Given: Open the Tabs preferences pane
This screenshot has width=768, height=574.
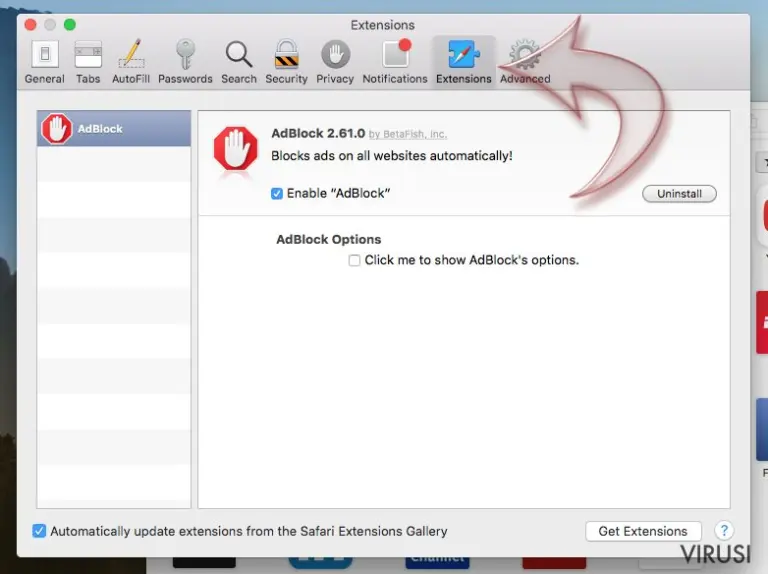Looking at the screenshot, I should tap(88, 62).
